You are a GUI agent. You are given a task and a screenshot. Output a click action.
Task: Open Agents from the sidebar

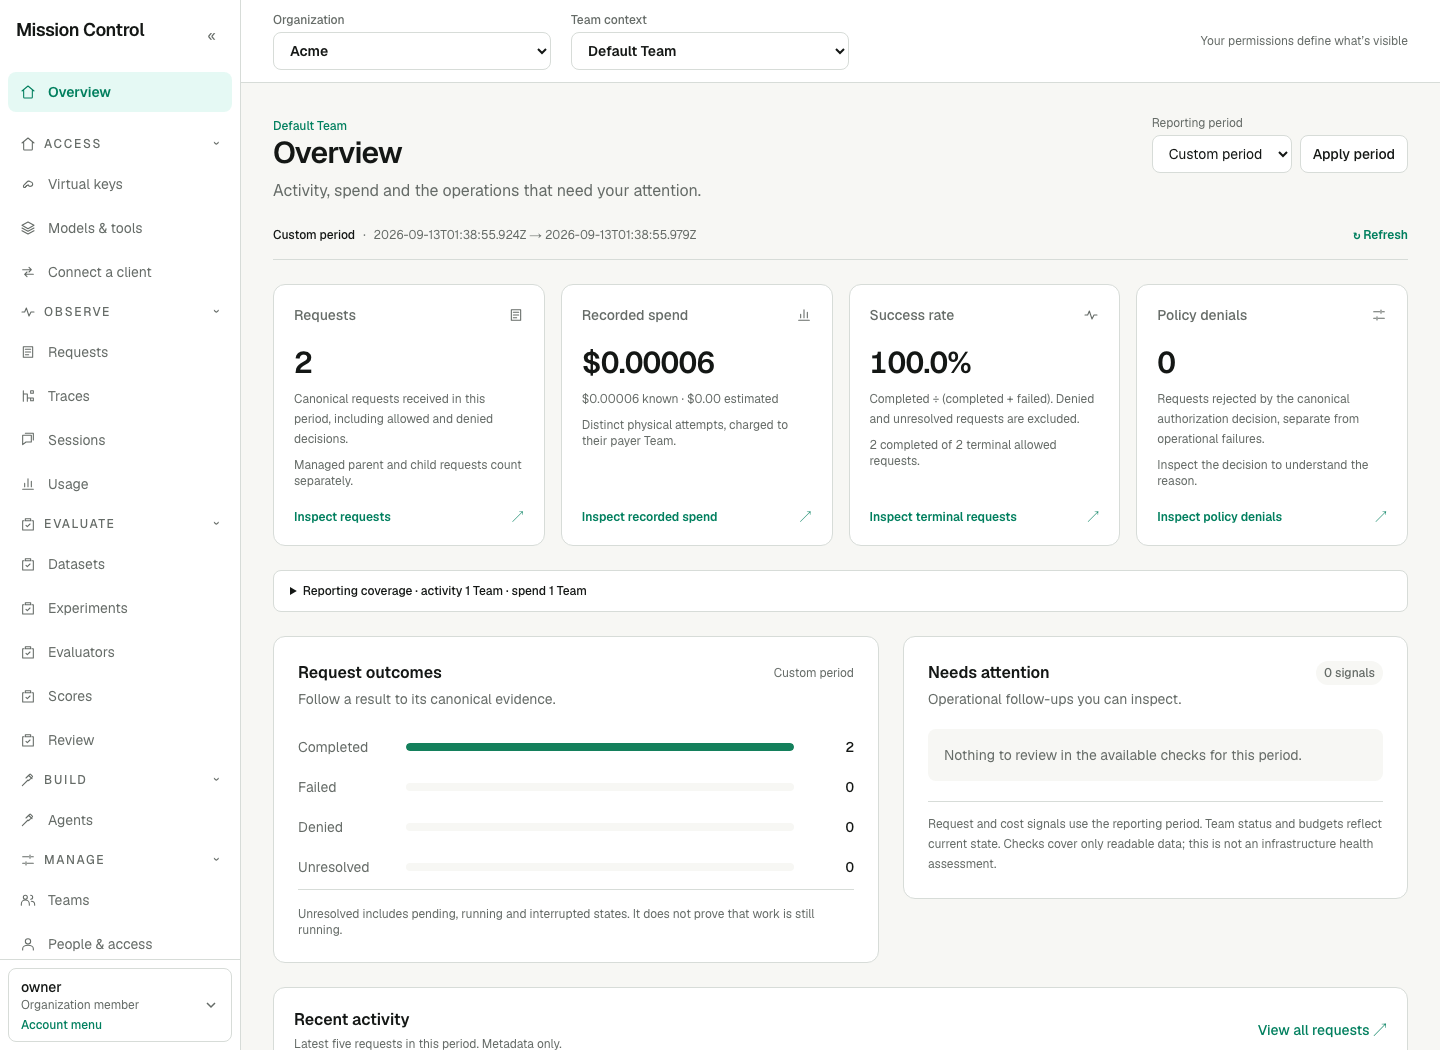120,820
